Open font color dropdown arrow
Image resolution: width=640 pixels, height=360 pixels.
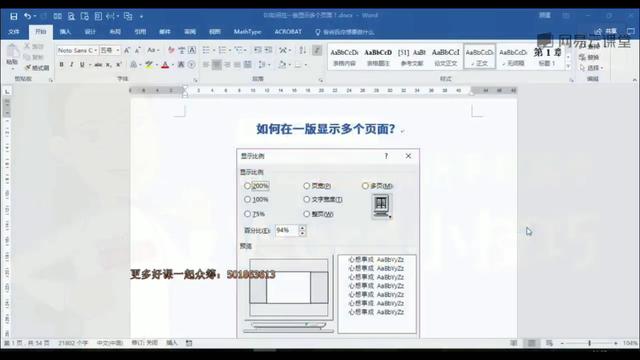172,65
